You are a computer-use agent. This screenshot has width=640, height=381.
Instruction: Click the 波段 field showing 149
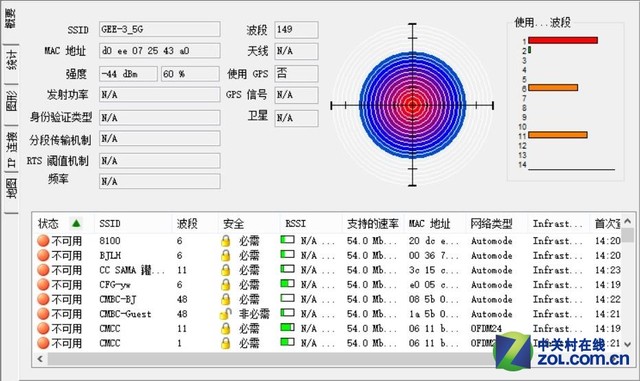click(296, 30)
